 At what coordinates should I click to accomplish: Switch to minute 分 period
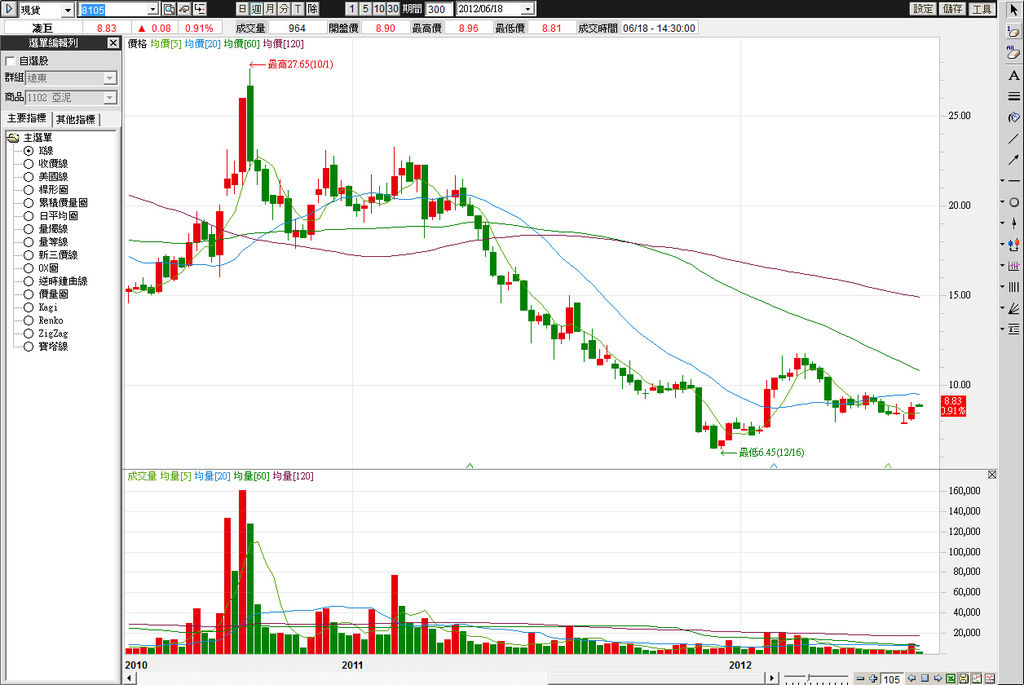pyautogui.click(x=284, y=9)
